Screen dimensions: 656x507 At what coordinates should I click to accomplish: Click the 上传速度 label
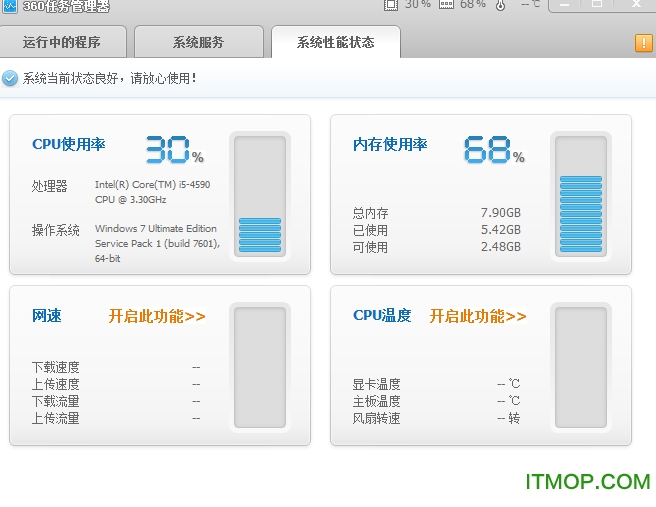point(56,384)
